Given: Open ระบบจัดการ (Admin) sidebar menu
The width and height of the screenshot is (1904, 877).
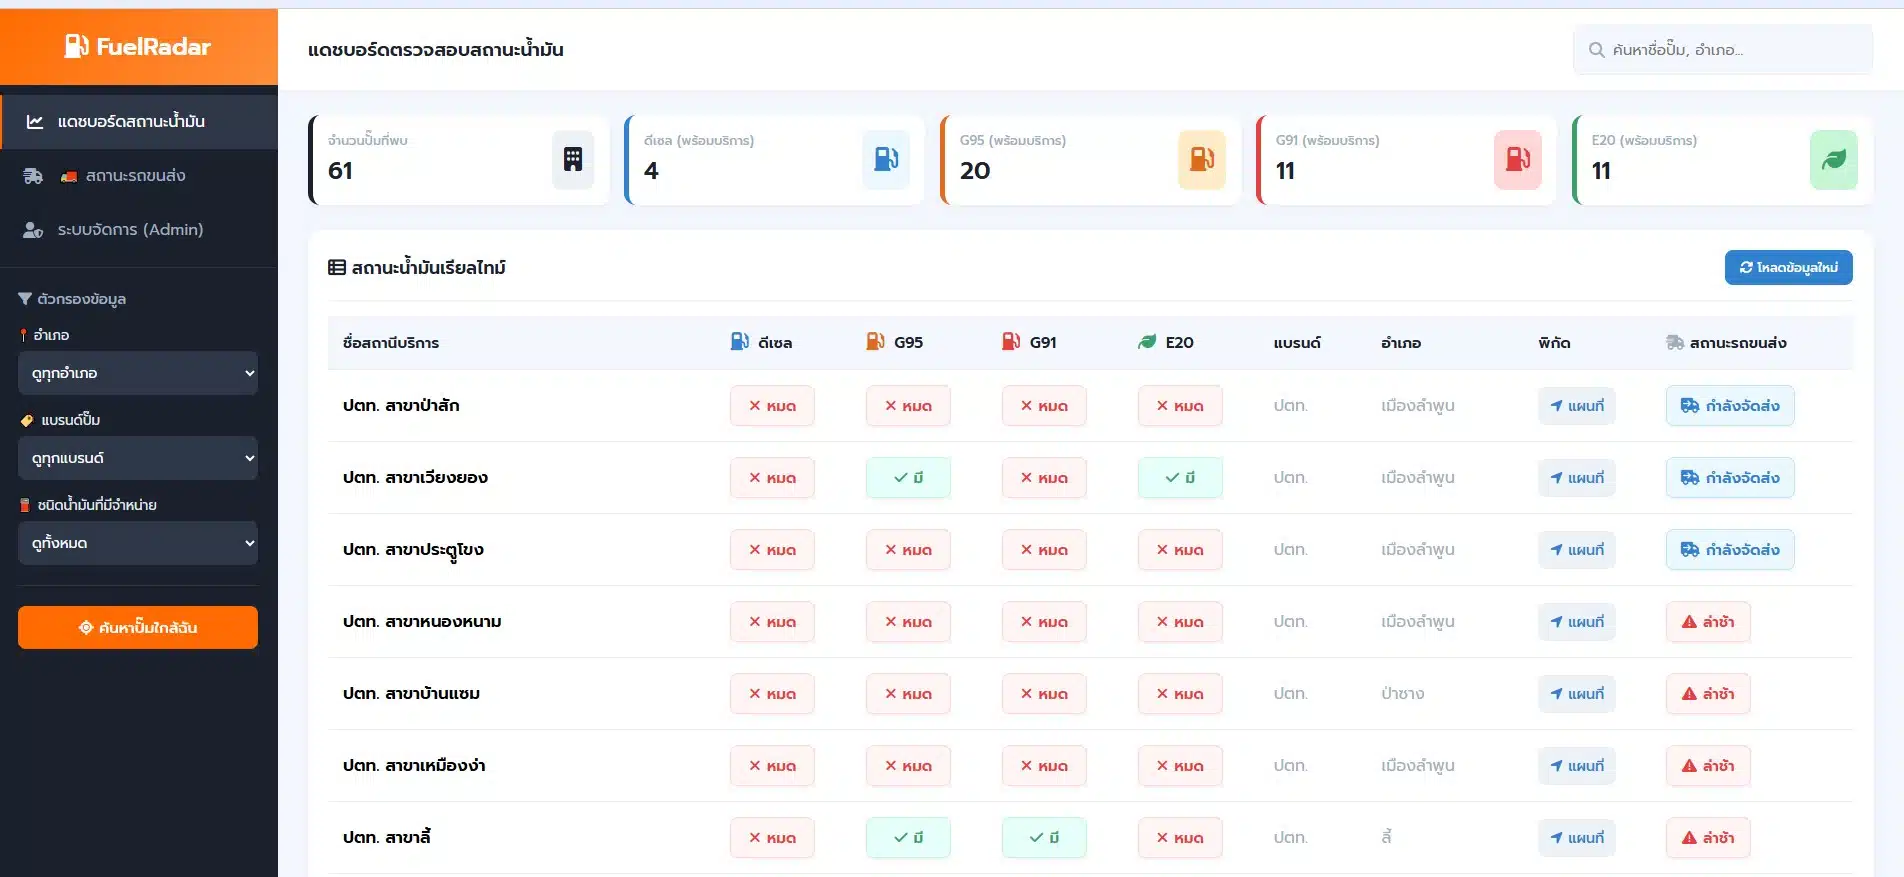Looking at the screenshot, I should [139, 230].
